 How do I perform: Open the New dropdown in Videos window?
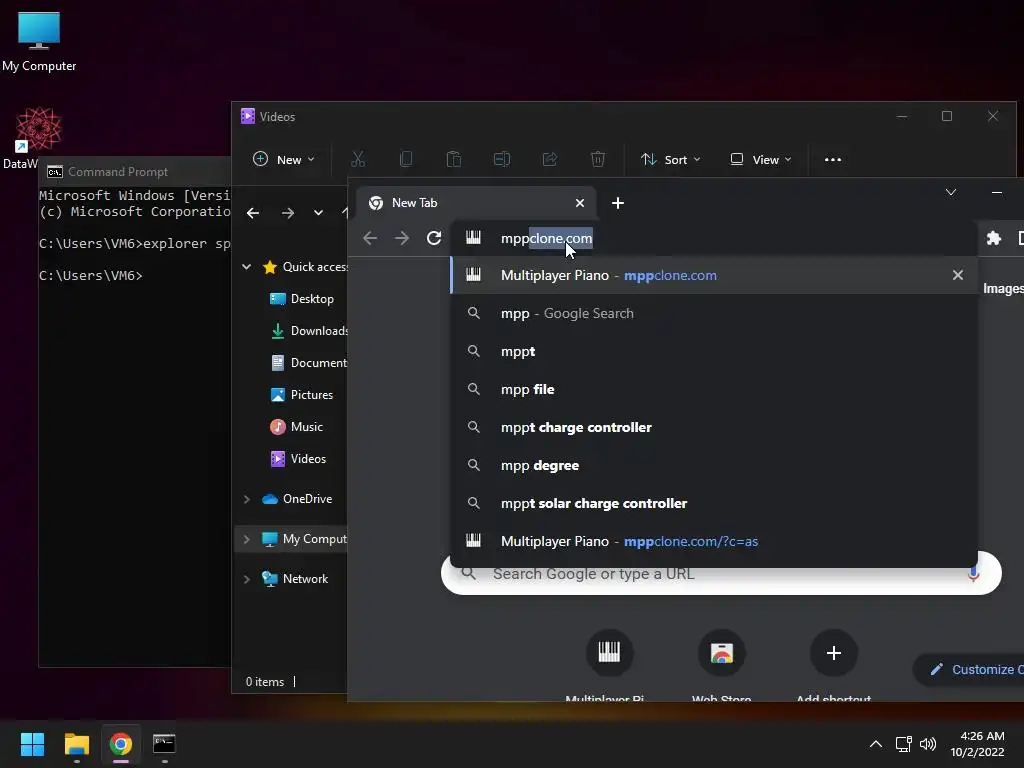(283, 159)
